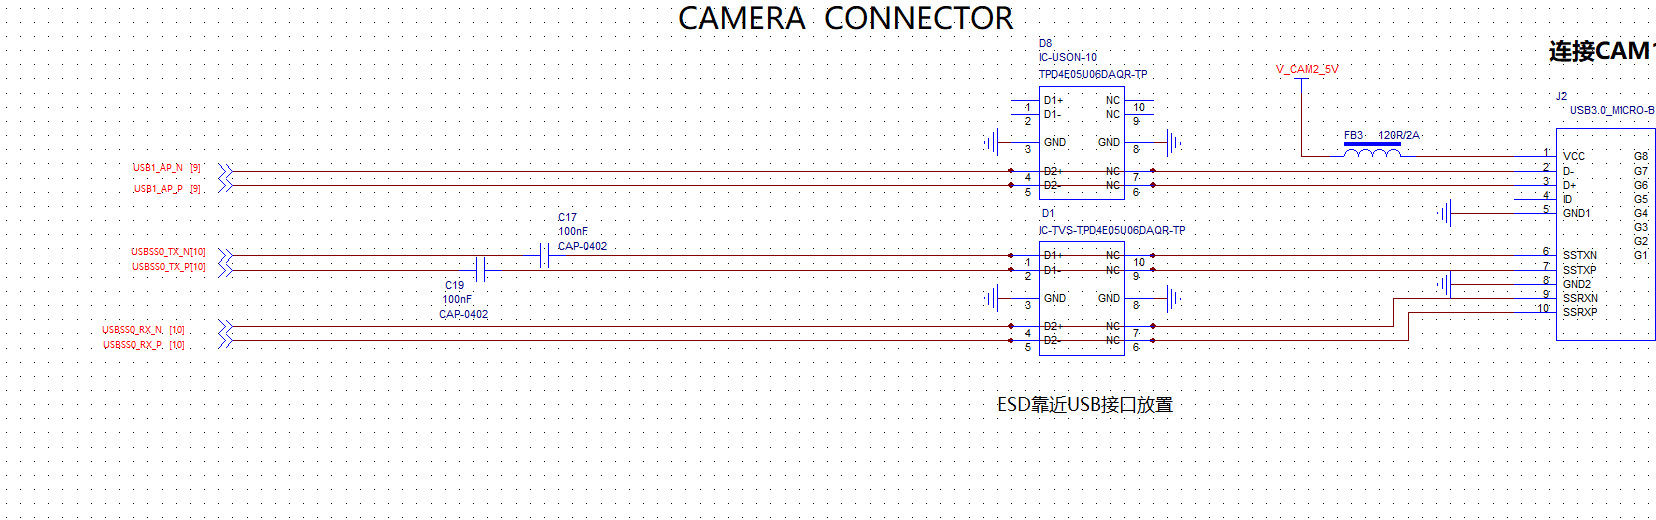Click the 100nF value under C17
The height and width of the screenshot is (520, 1656).
tap(573, 231)
